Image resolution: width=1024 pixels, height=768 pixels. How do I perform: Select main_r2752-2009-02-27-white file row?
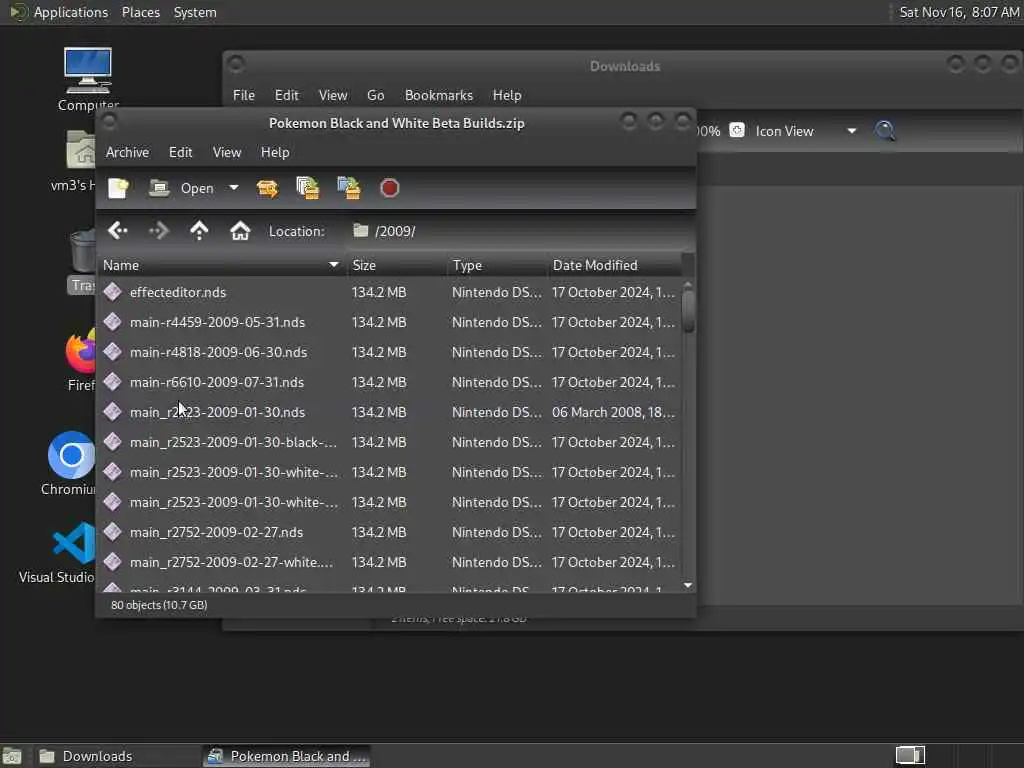click(x=389, y=562)
